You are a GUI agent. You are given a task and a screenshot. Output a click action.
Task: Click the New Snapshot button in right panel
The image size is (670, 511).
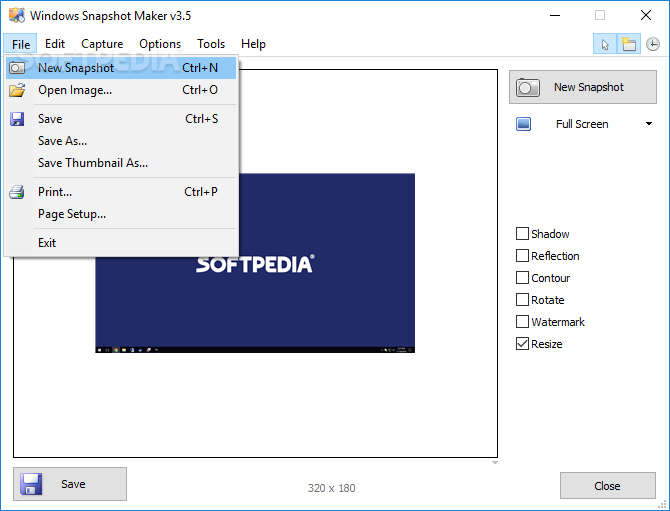[x=583, y=87]
